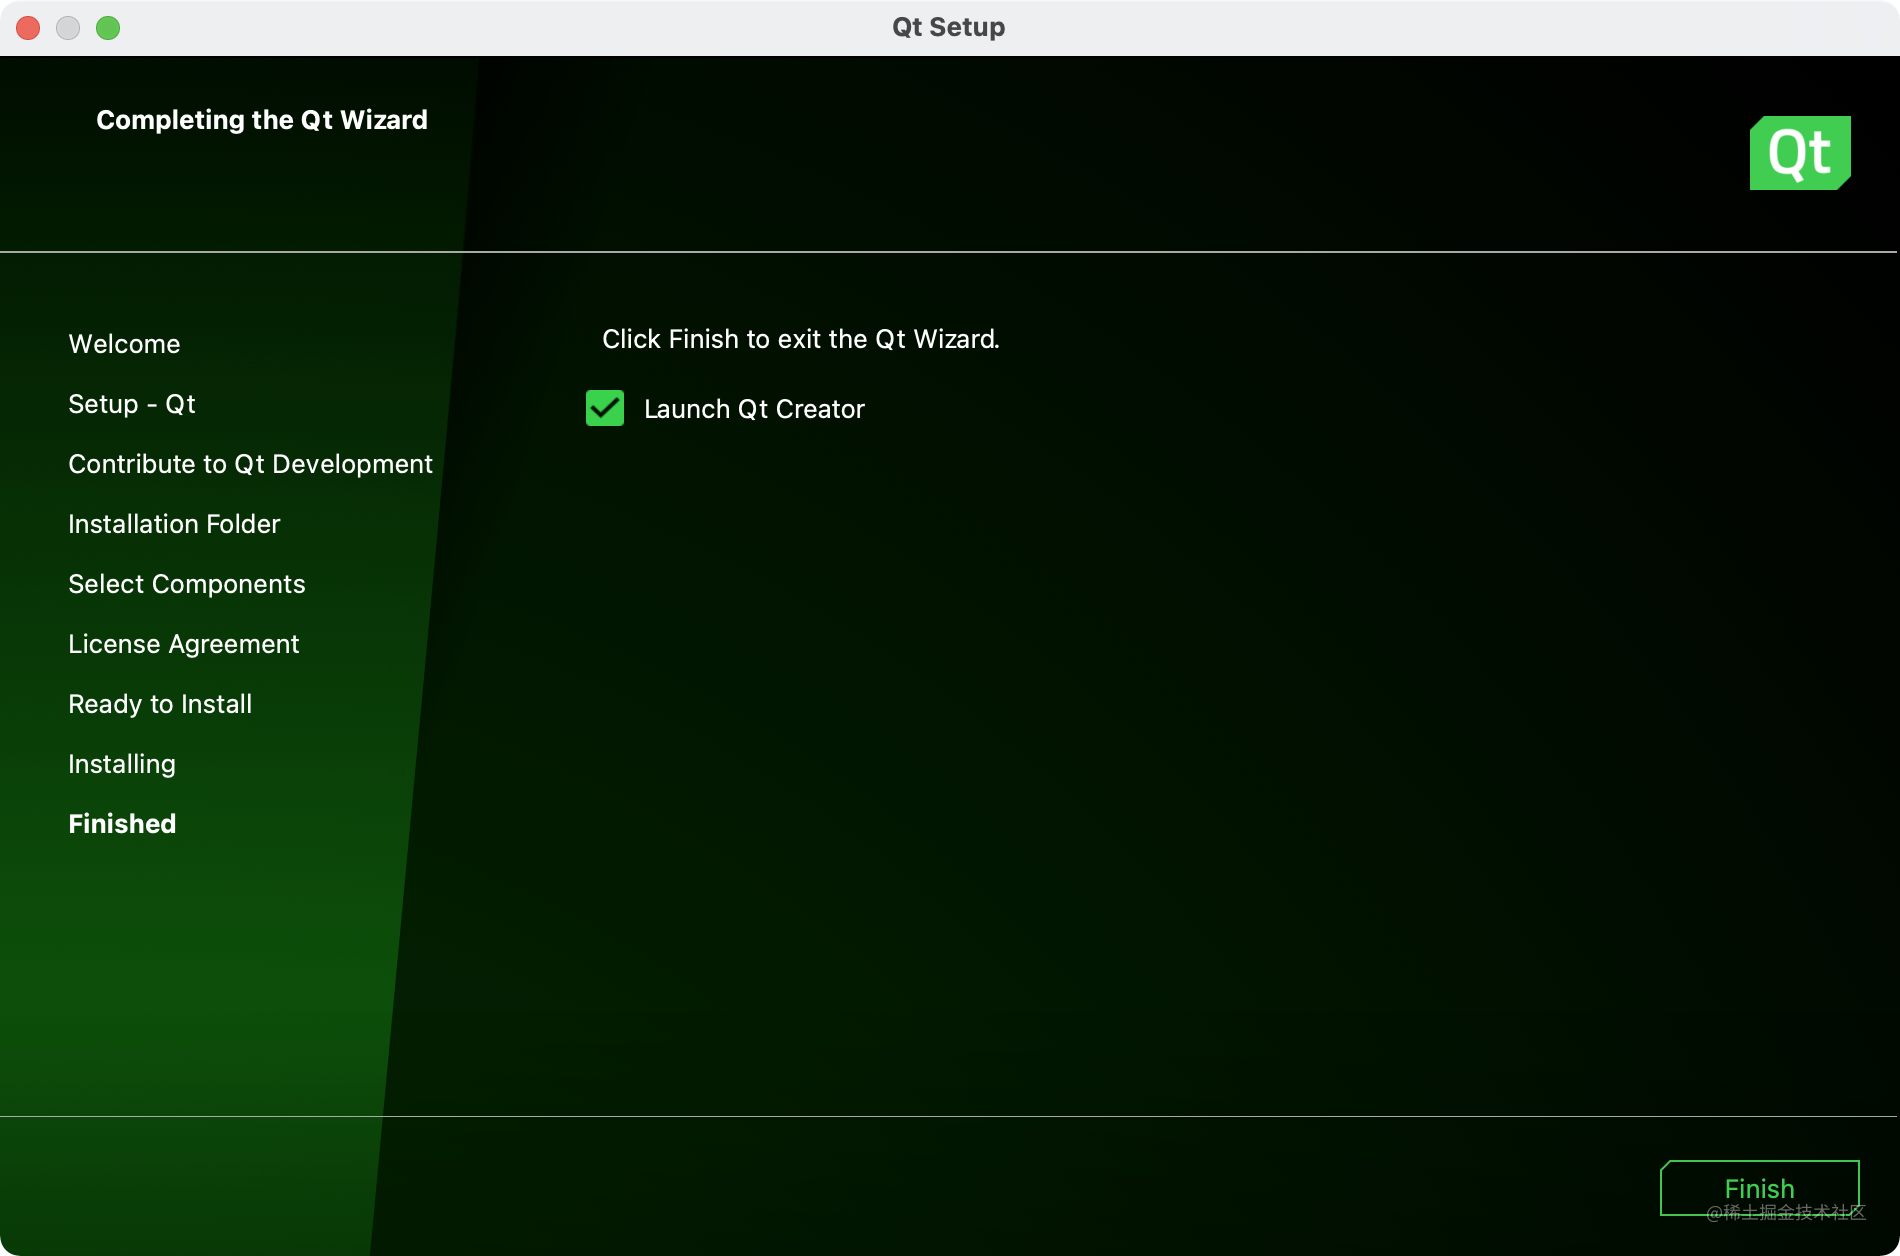
Task: Select the Select Components step
Action: [187, 584]
